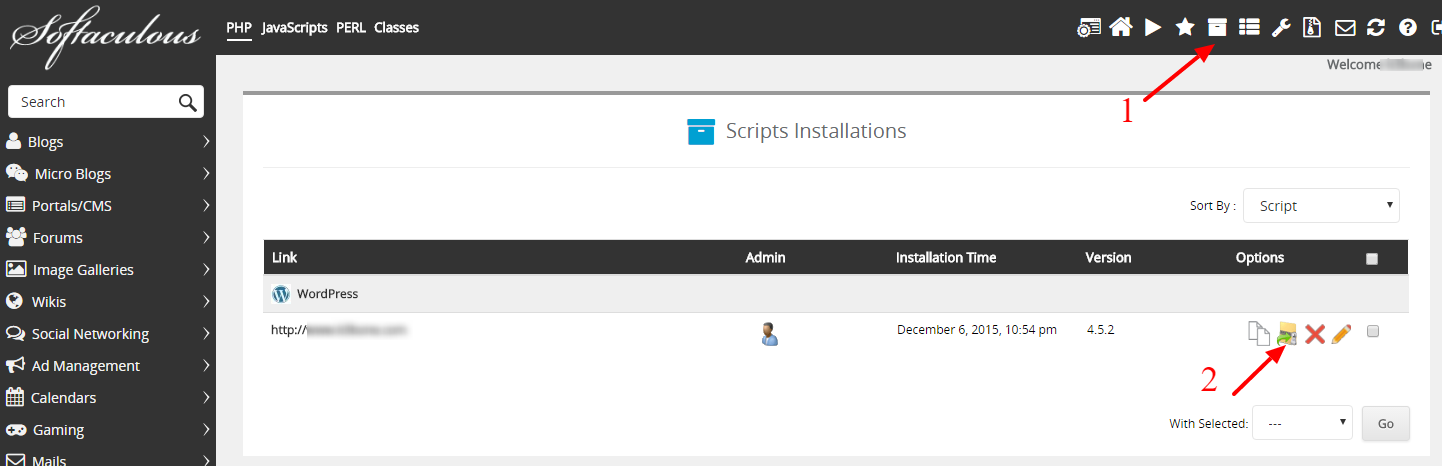Screen dimensions: 1442x466
Task: Open script ratings with the star icon
Action: pos(1185,28)
